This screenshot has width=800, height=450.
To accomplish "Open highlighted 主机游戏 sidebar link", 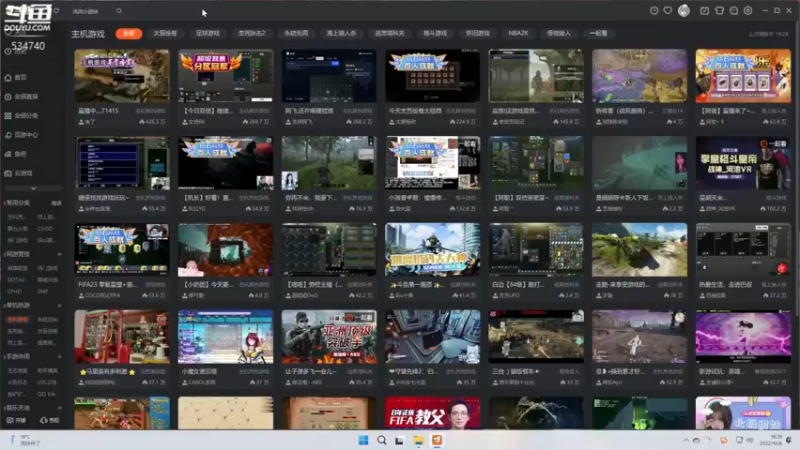I will 18,319.
